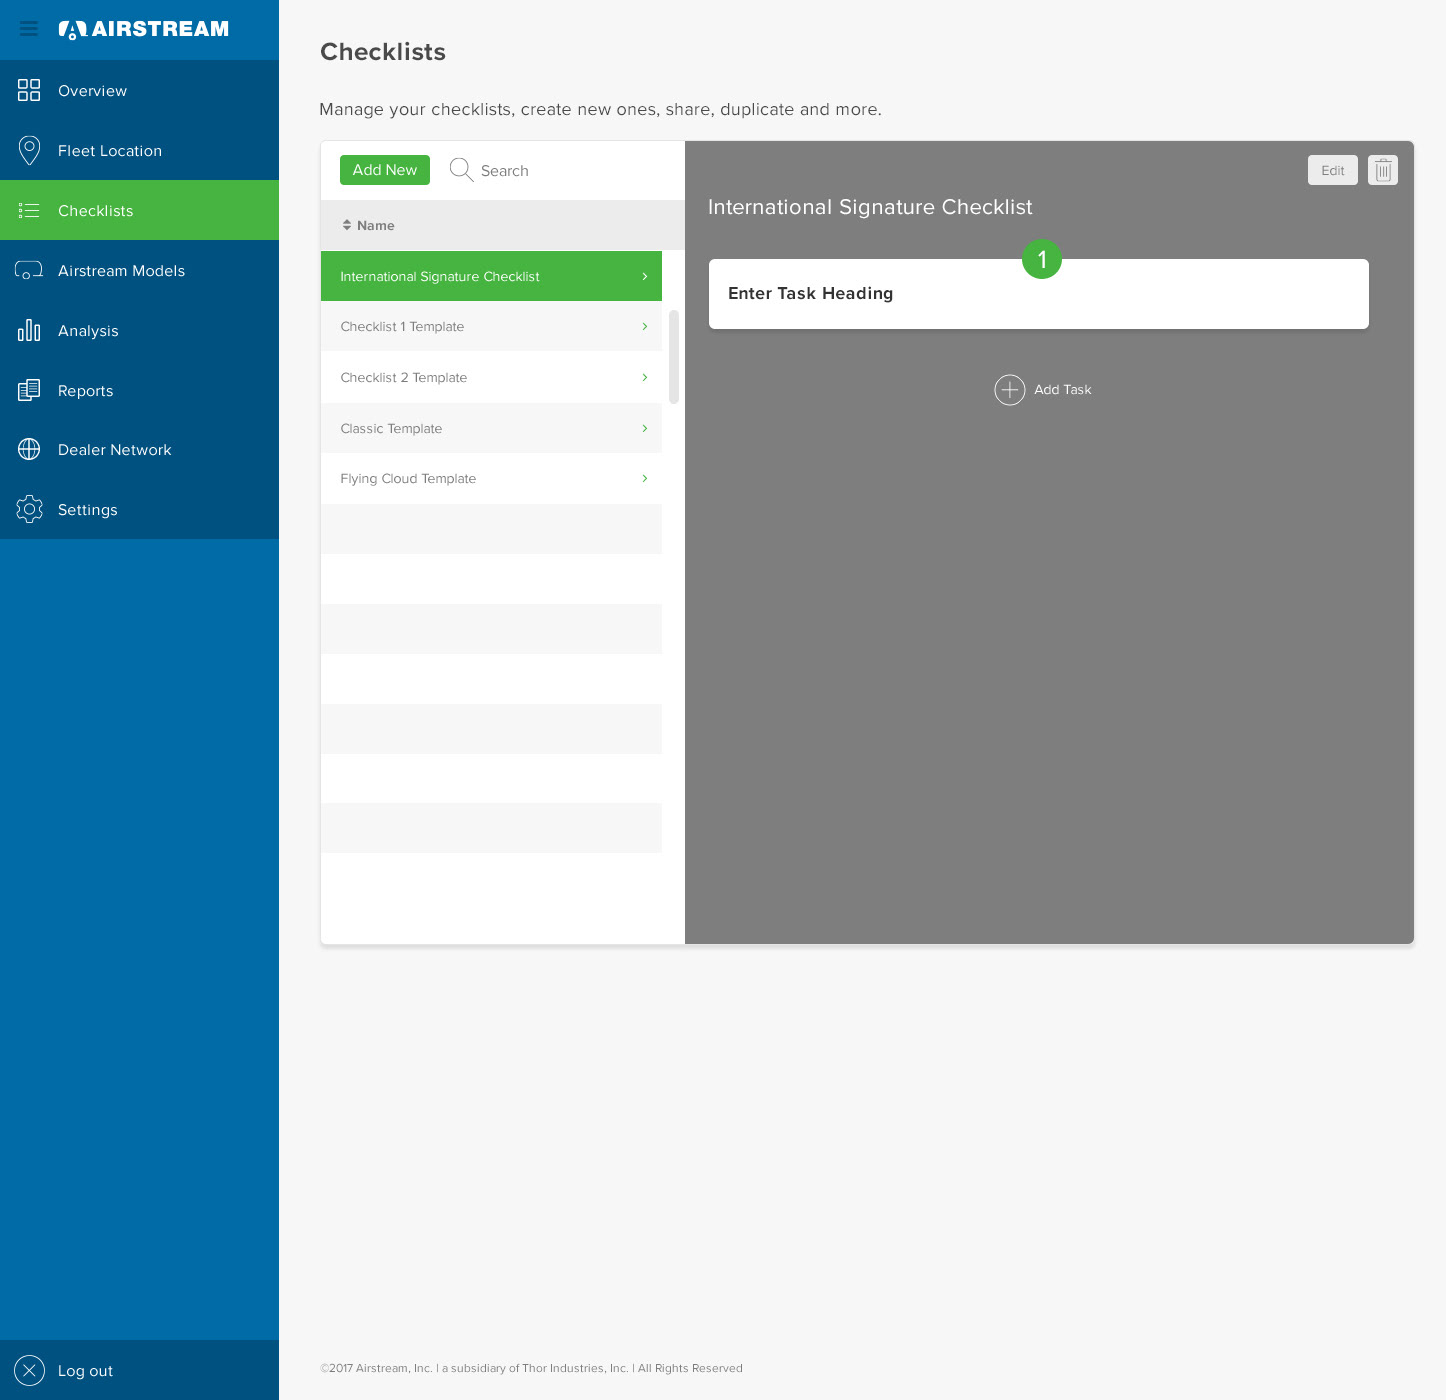This screenshot has height=1400, width=1446.
Task: Click the Fleet Location pin icon
Action: [29, 150]
